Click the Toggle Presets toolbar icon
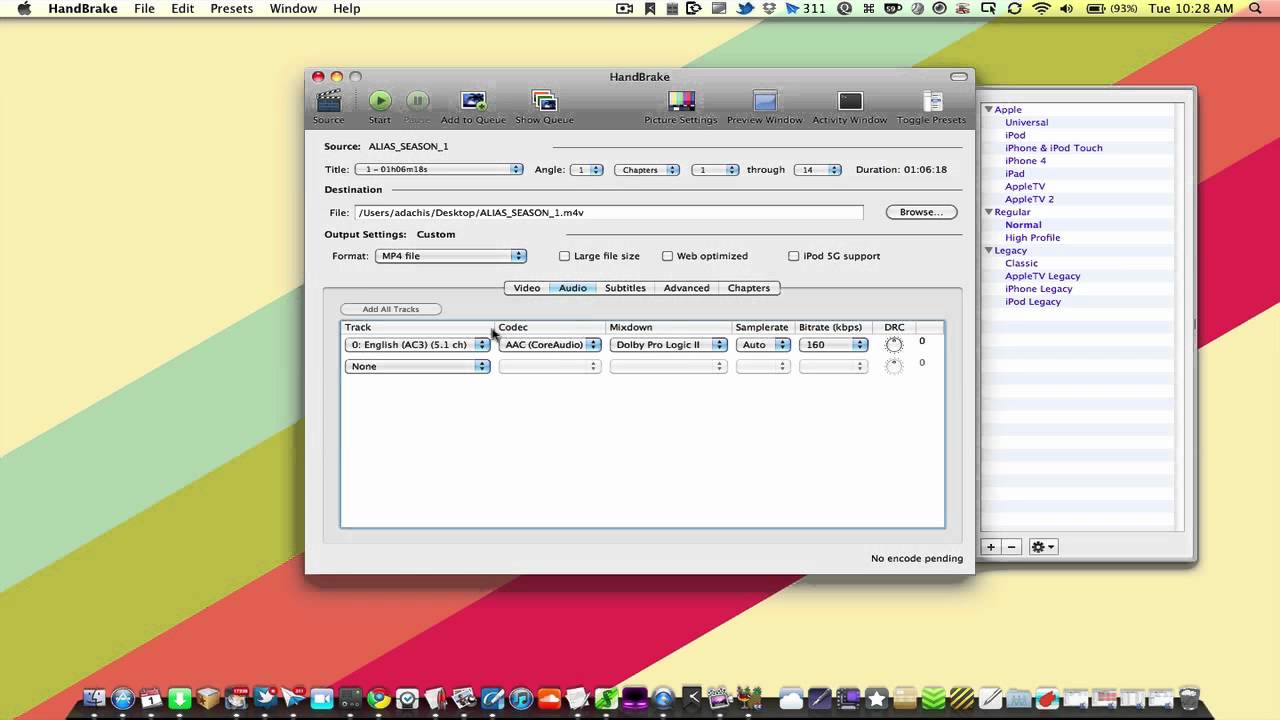The width and height of the screenshot is (1280, 720). click(932, 101)
